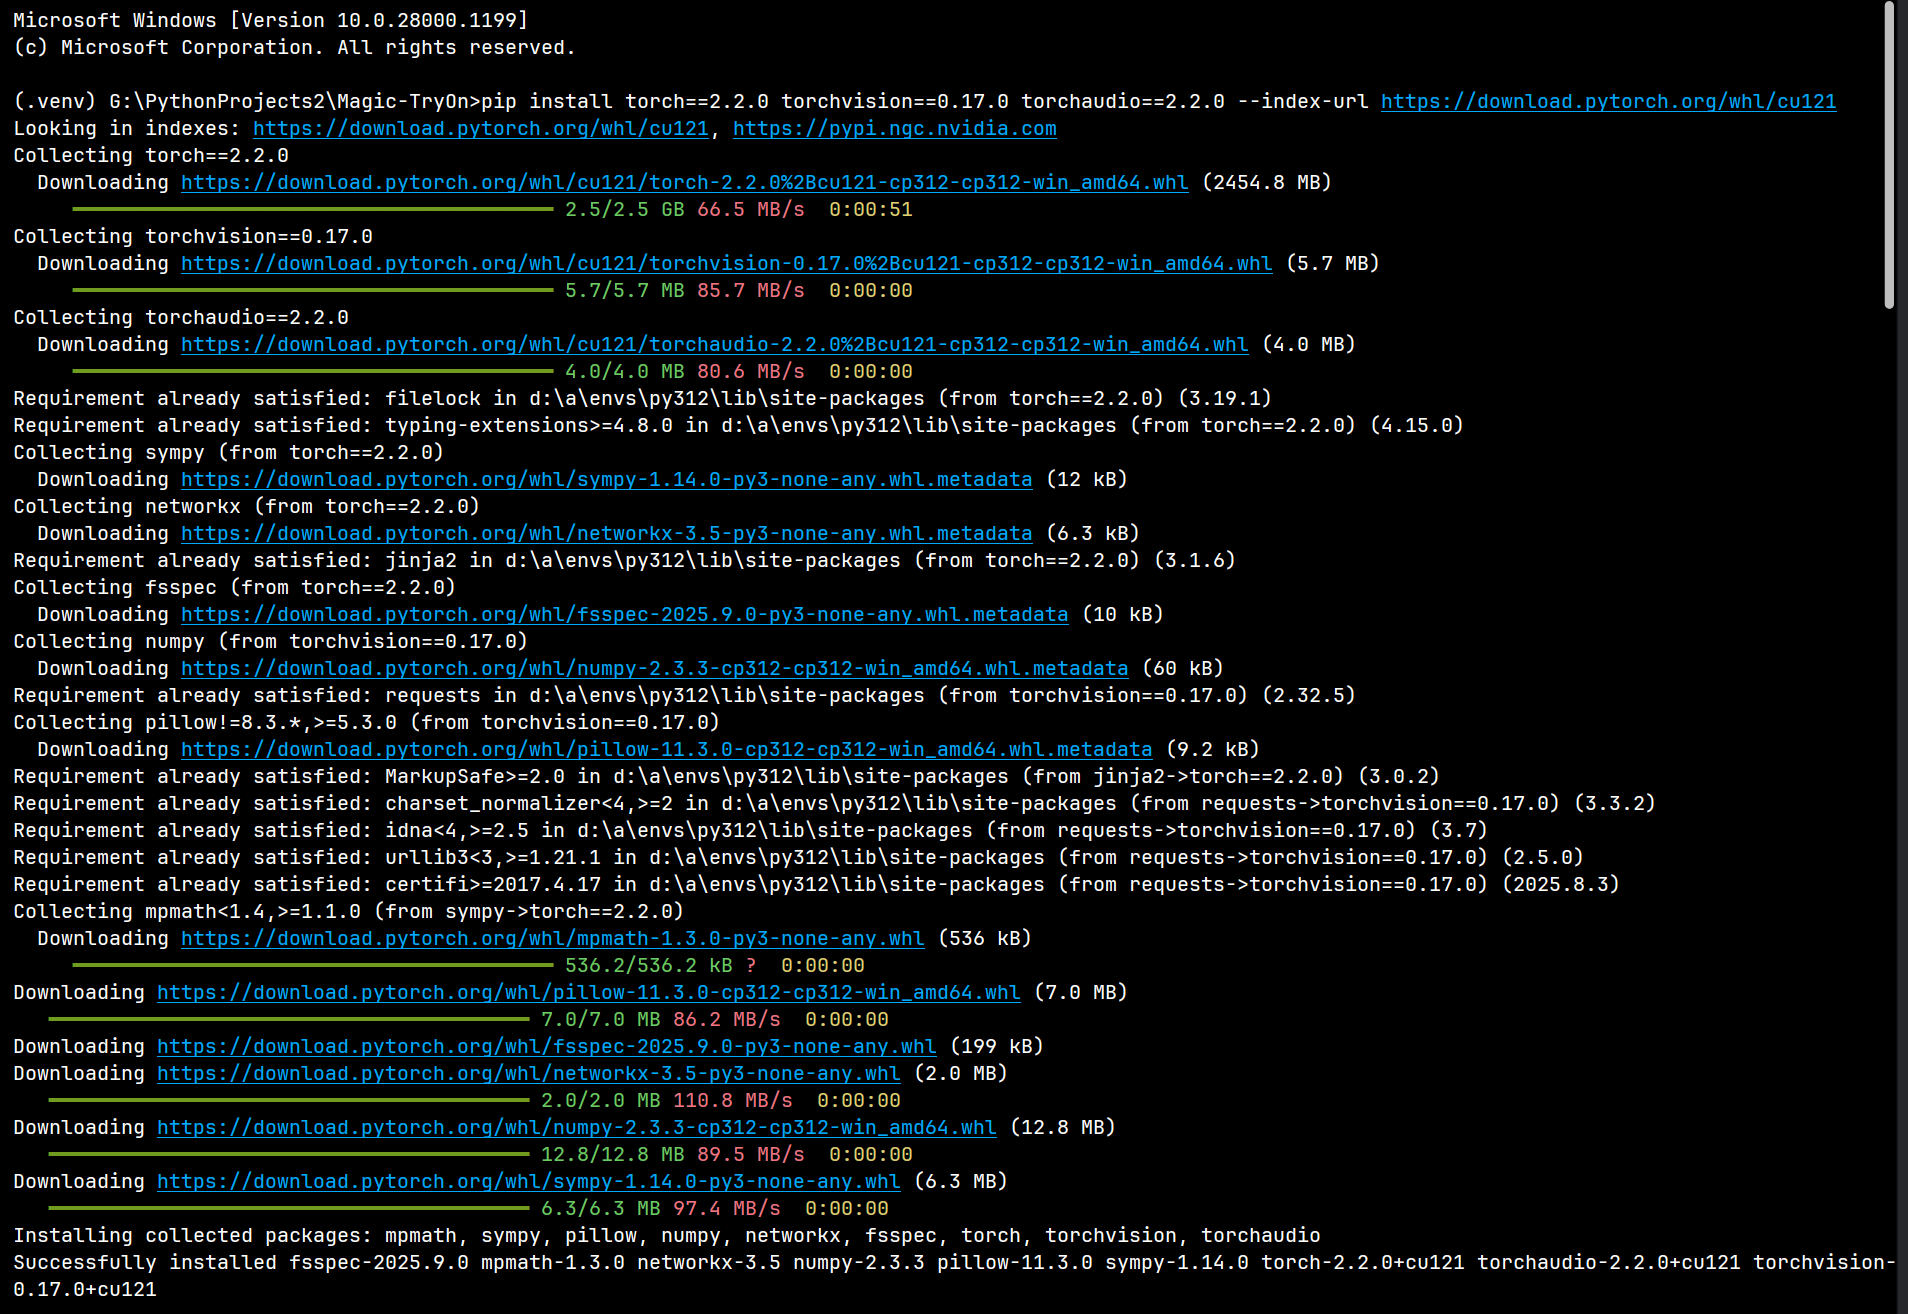Viewport: 1908px width, 1314px height.
Task: Click '2.5/2.5 GB' download size text
Action: coord(624,209)
